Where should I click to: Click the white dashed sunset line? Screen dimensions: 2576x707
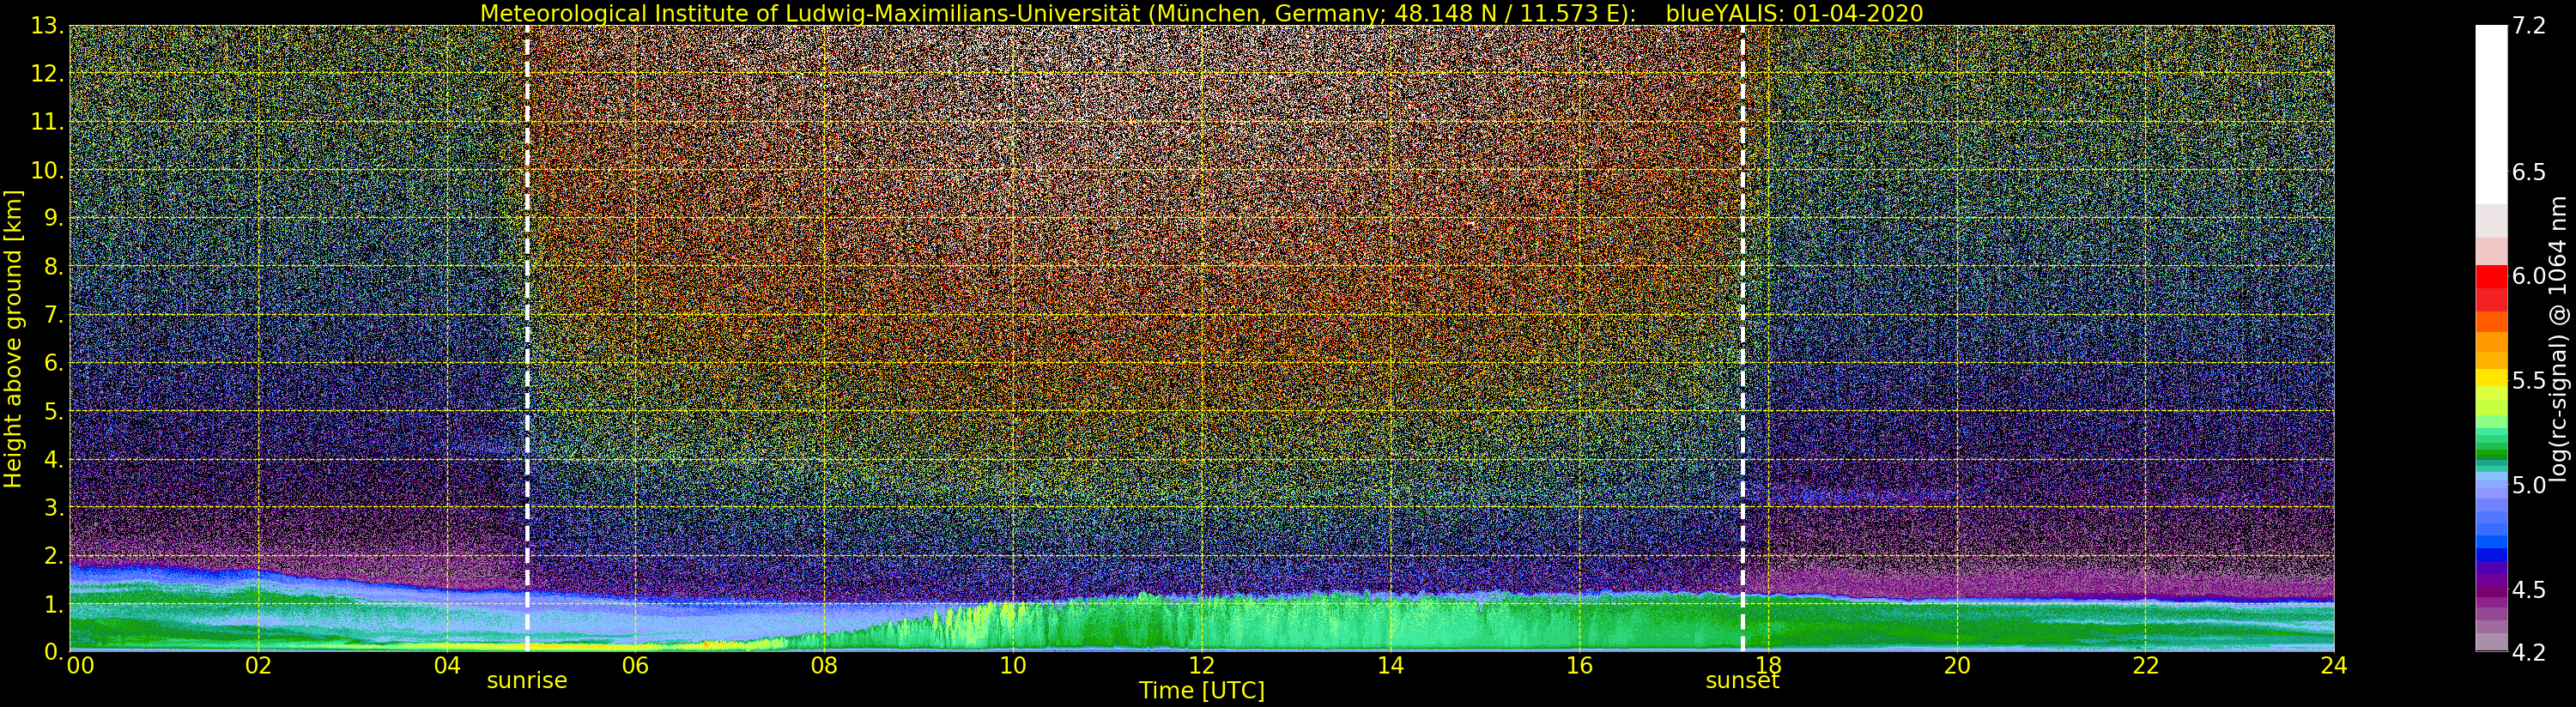pyautogui.click(x=1742, y=338)
